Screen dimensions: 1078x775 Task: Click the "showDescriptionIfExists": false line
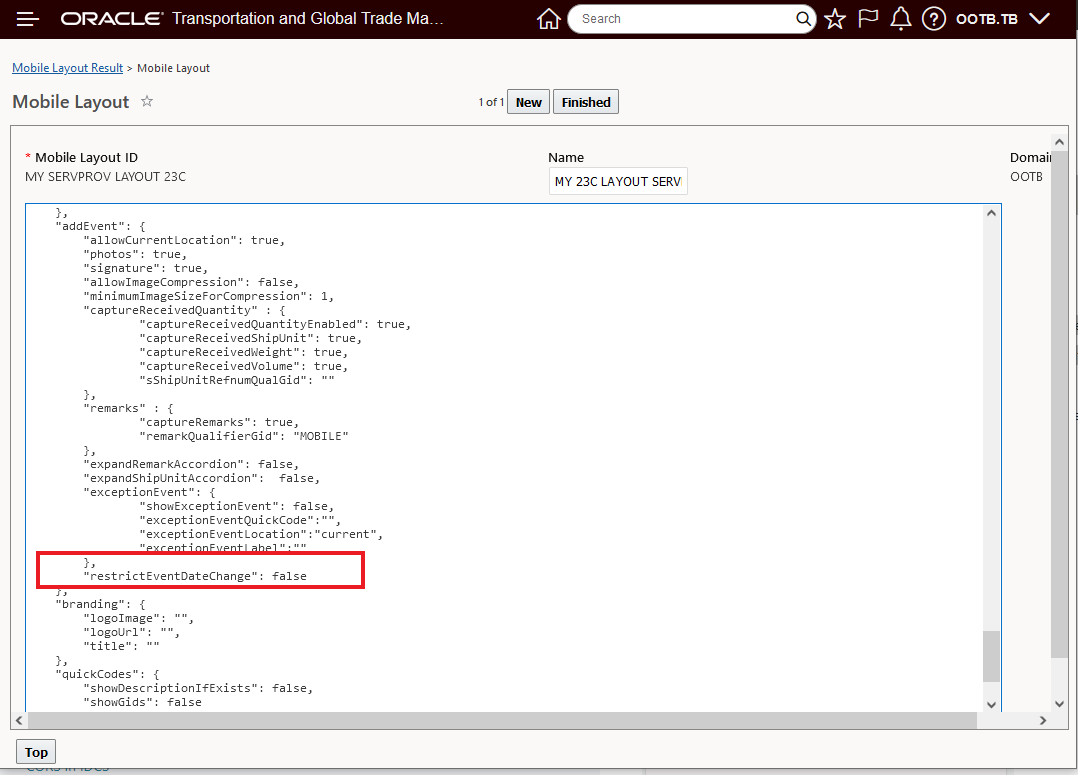[x=198, y=688]
